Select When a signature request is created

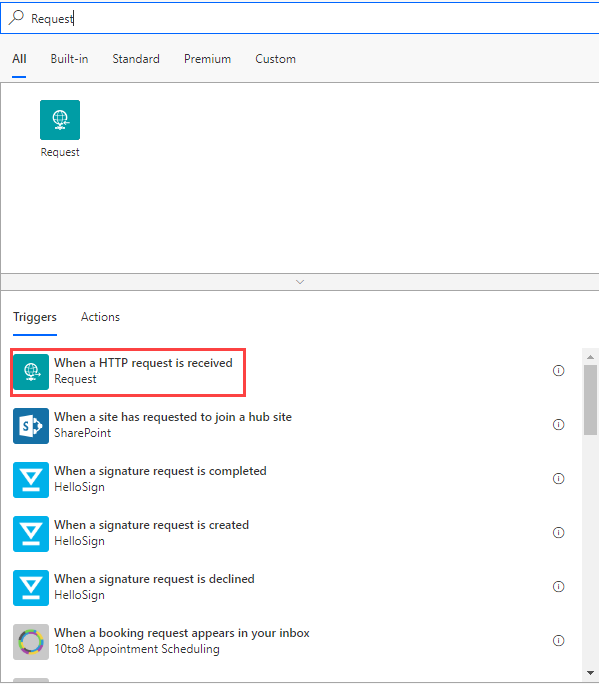click(151, 525)
